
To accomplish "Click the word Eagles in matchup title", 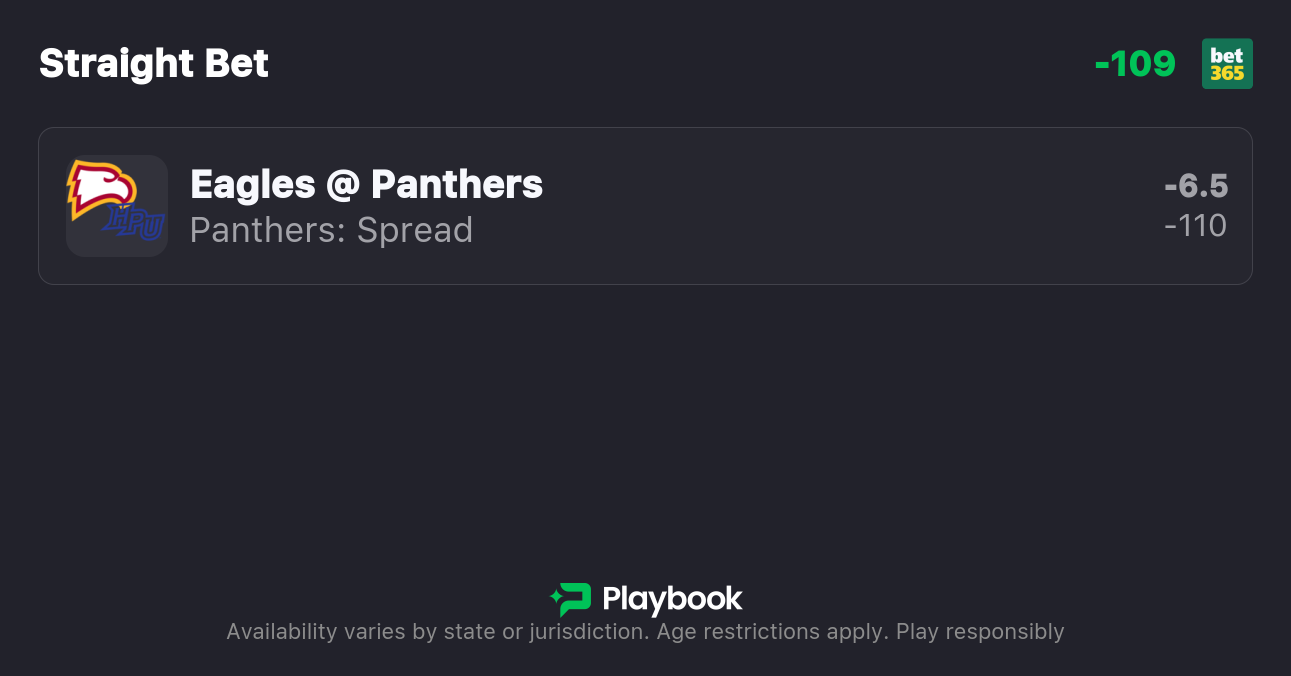I will click(x=252, y=184).
